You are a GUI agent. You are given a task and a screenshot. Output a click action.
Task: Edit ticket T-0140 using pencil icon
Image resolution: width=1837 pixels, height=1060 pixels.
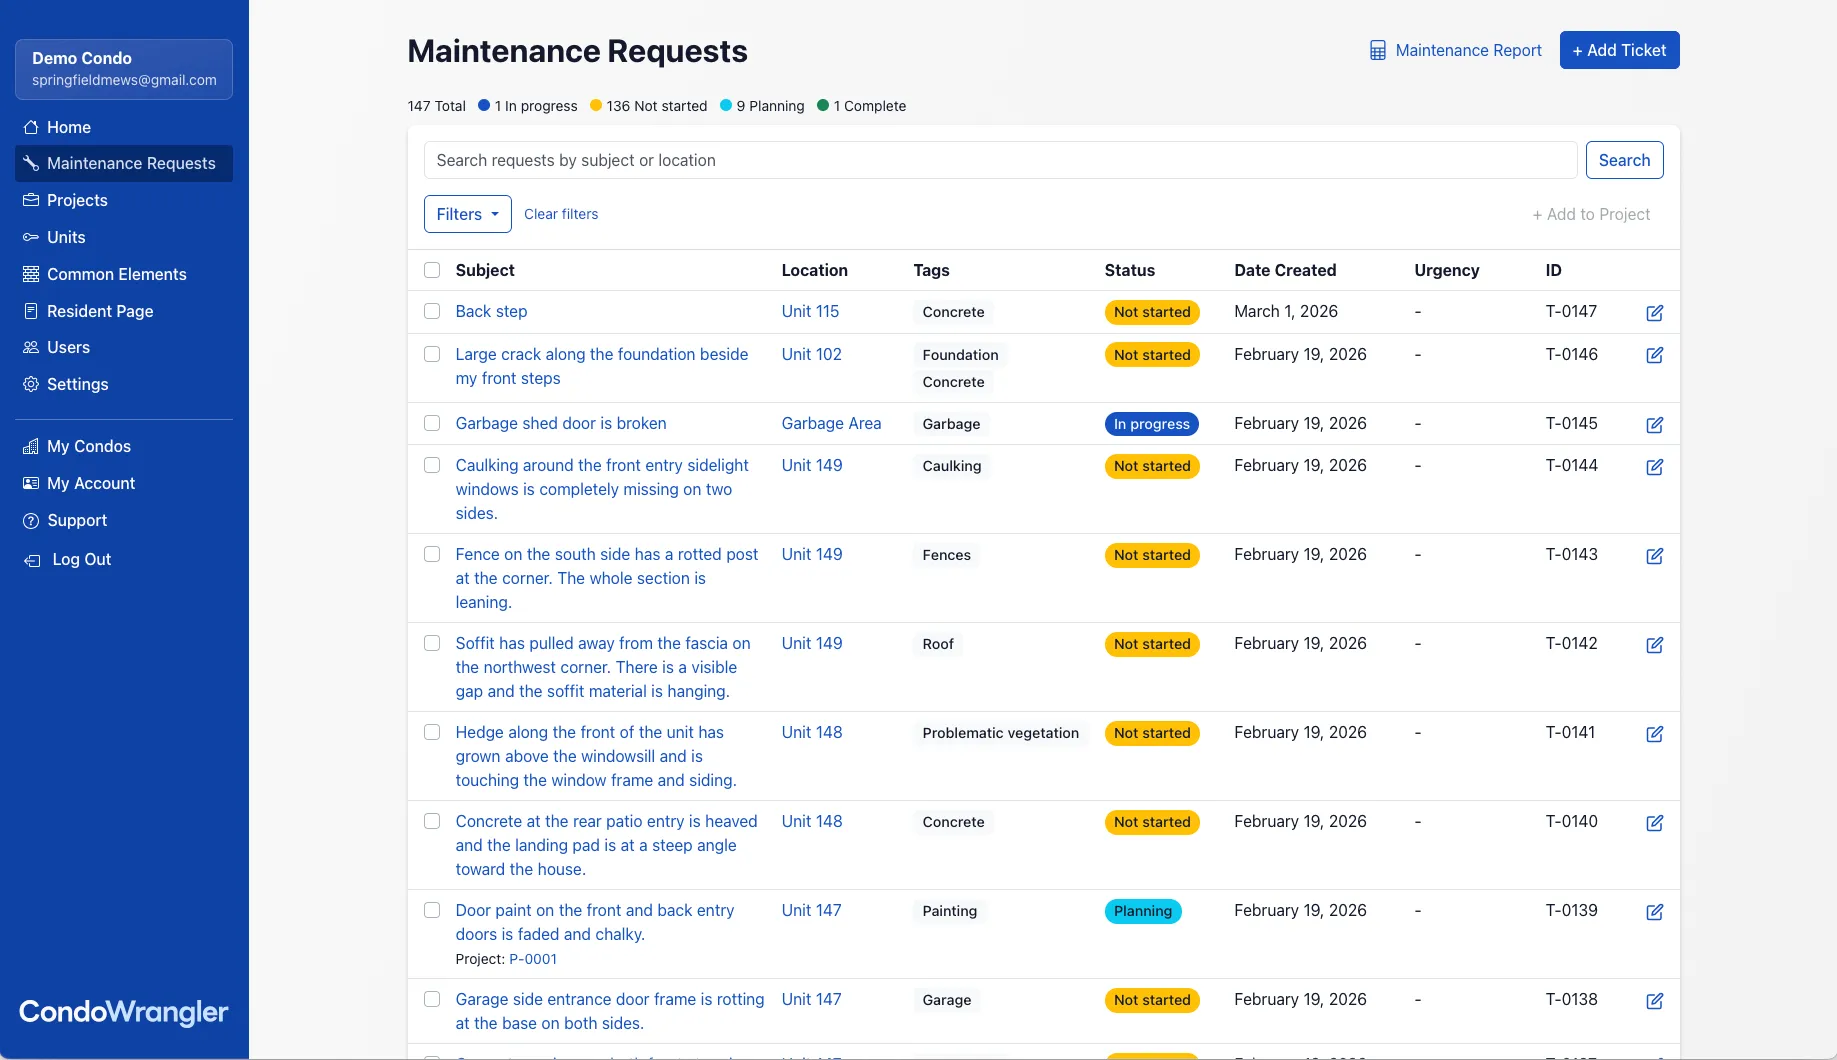click(x=1655, y=823)
